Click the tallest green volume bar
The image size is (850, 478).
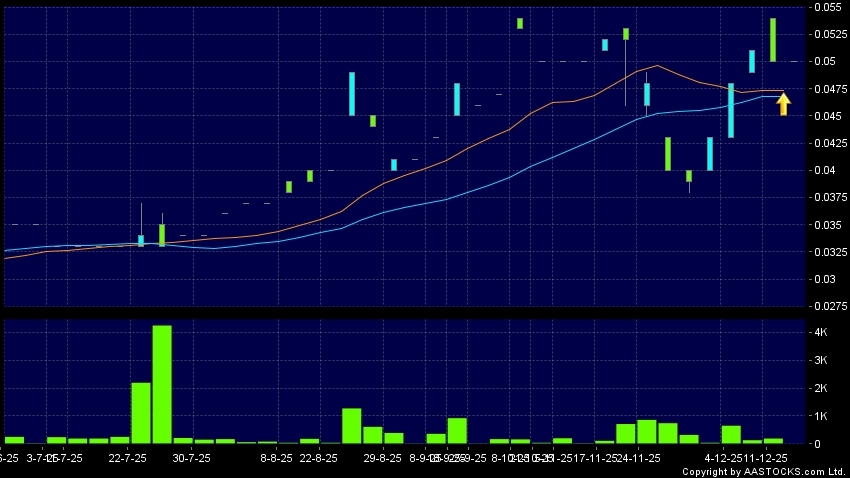[x=162, y=384]
